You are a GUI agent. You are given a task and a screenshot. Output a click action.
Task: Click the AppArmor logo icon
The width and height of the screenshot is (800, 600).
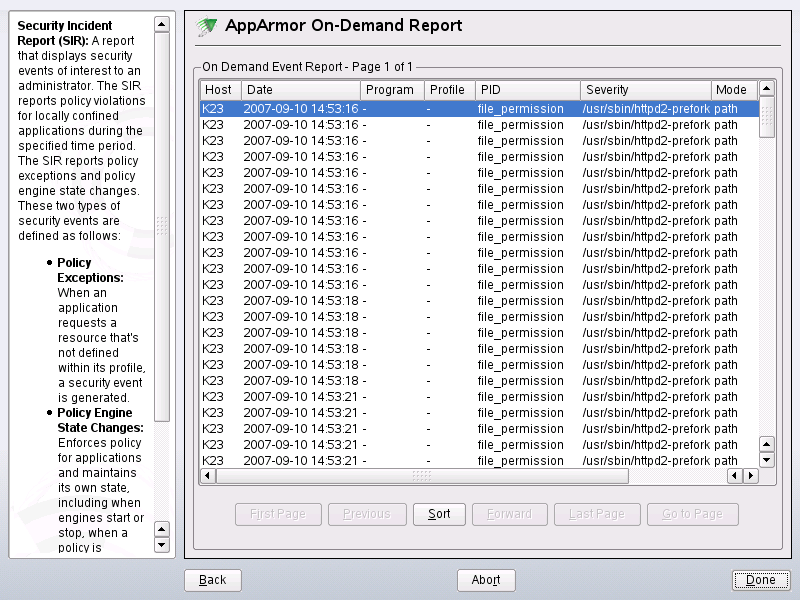click(x=207, y=26)
